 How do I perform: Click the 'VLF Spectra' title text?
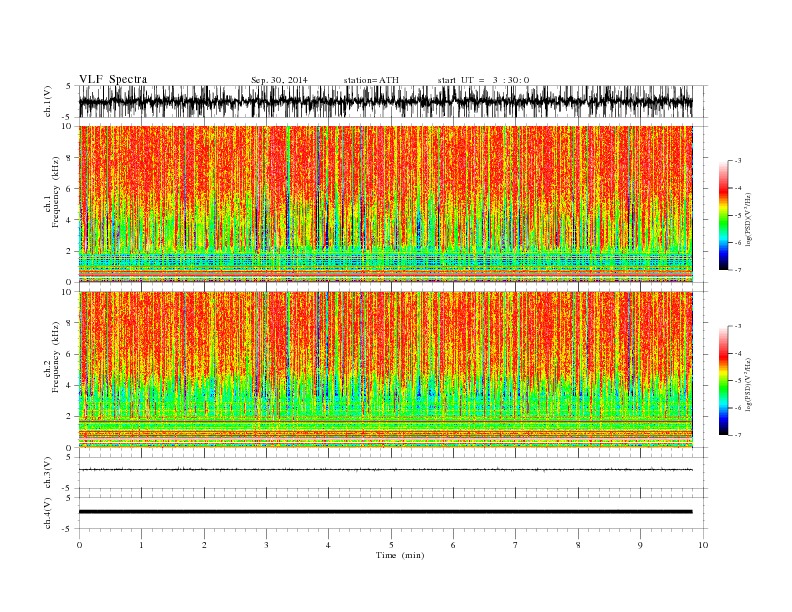[113, 79]
